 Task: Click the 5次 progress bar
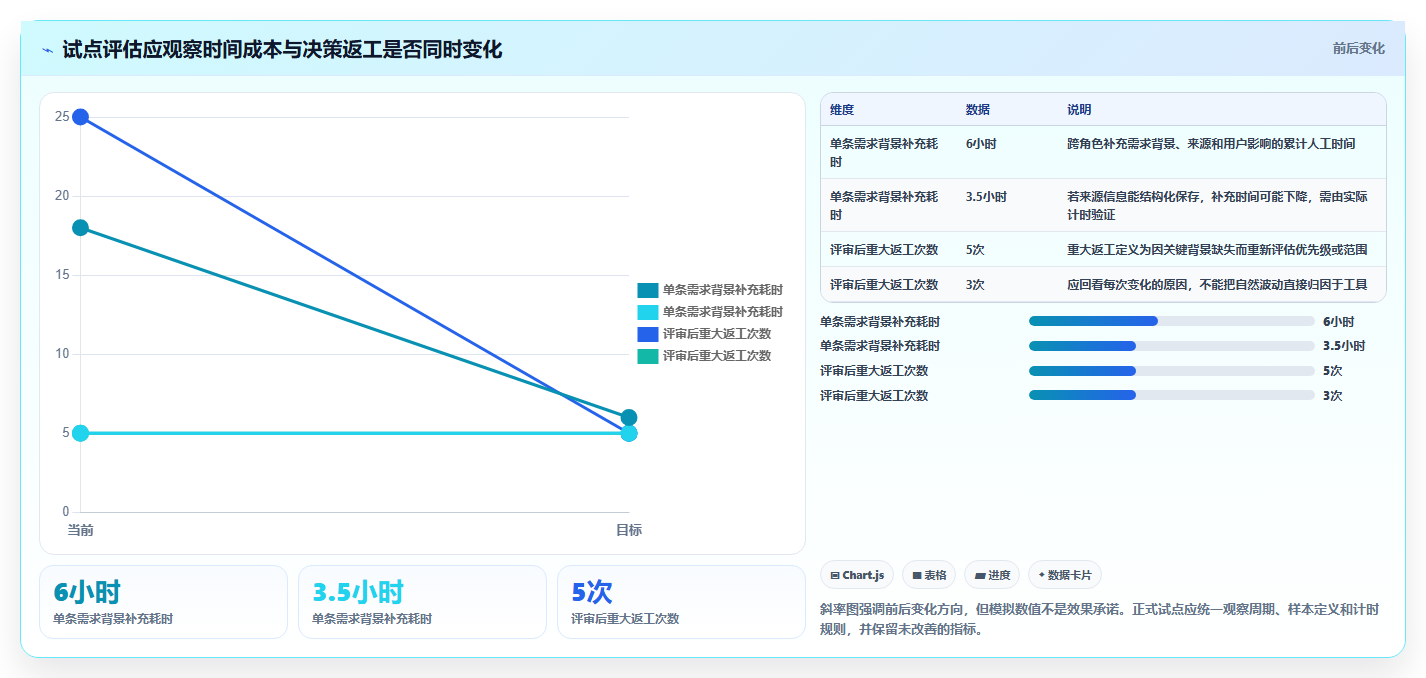click(x=1171, y=370)
